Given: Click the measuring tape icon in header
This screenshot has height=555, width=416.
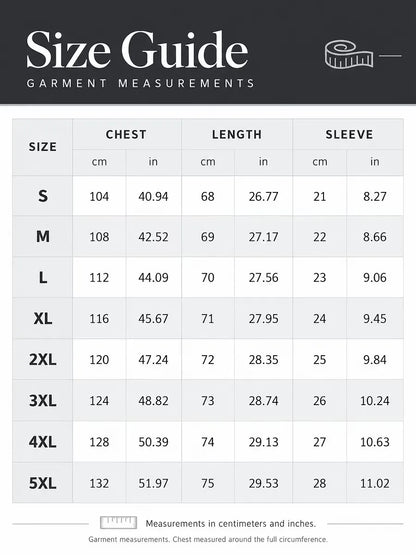Looking at the screenshot, I should click(349, 54).
